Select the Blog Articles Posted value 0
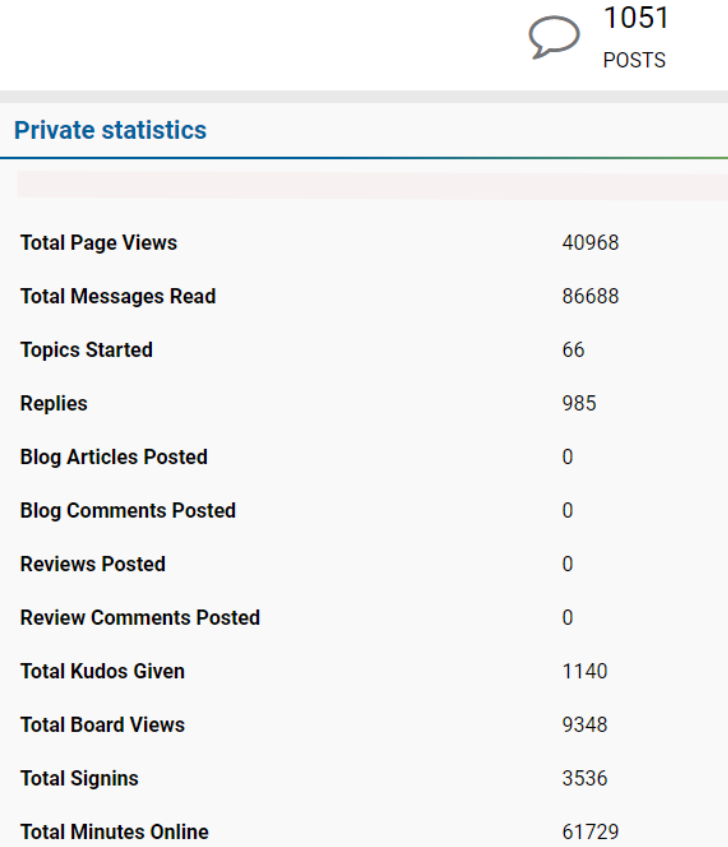The height and width of the screenshot is (847, 728). point(567,457)
